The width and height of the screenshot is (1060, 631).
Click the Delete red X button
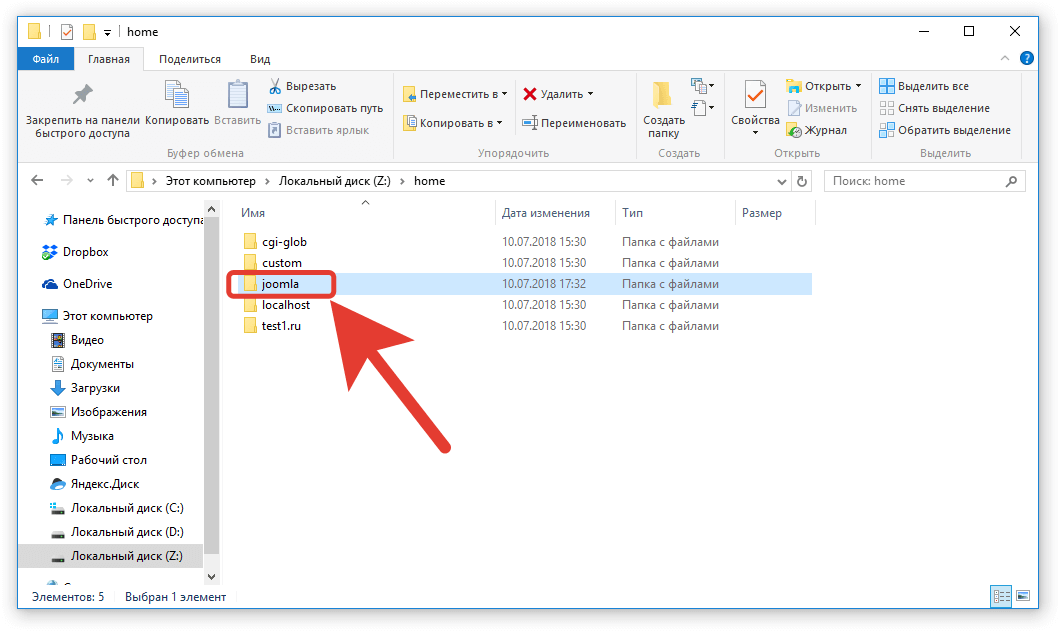[531, 94]
